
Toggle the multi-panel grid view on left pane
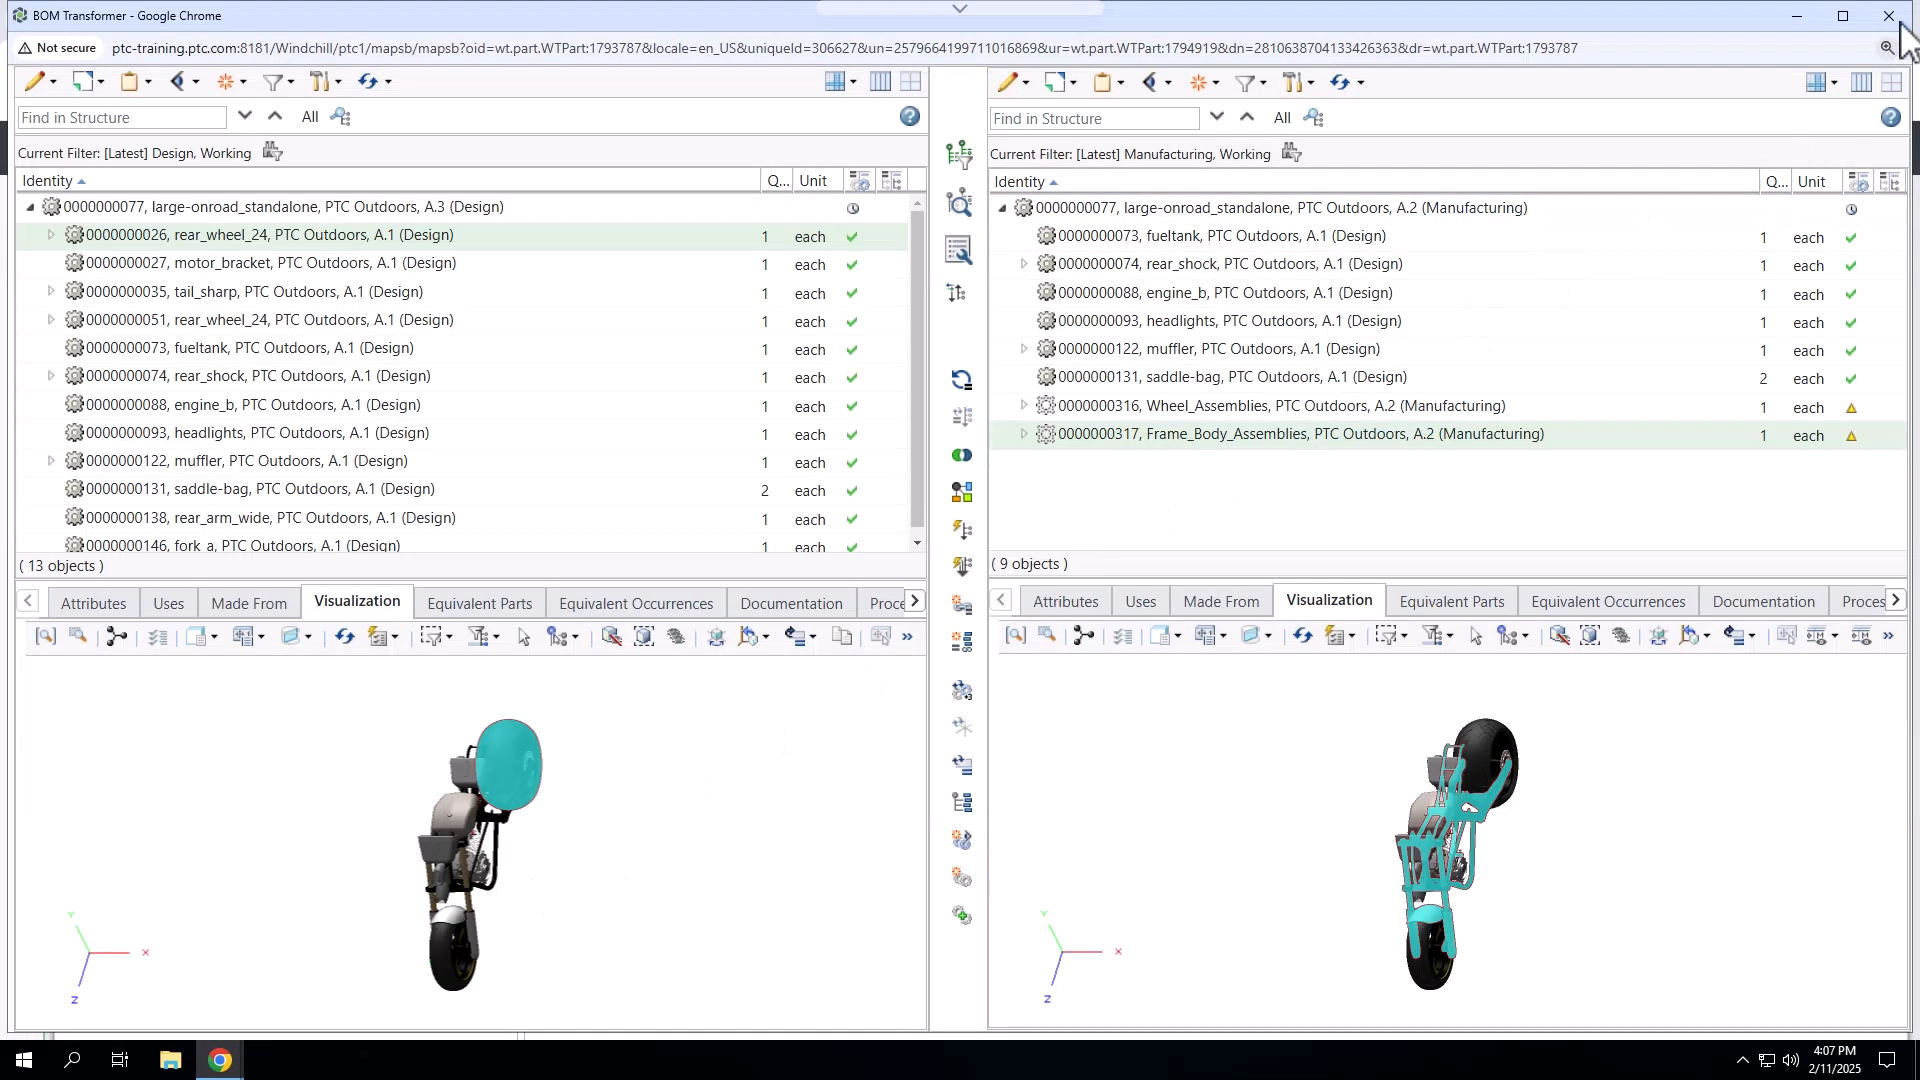pyautogui.click(x=911, y=81)
